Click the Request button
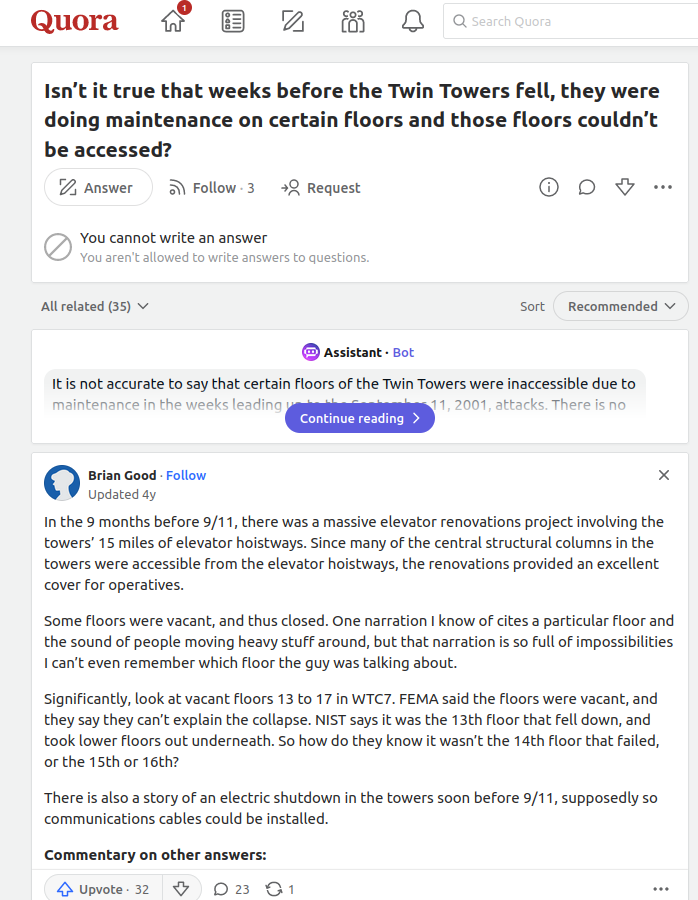Viewport: 698px width, 900px height. tap(320, 188)
